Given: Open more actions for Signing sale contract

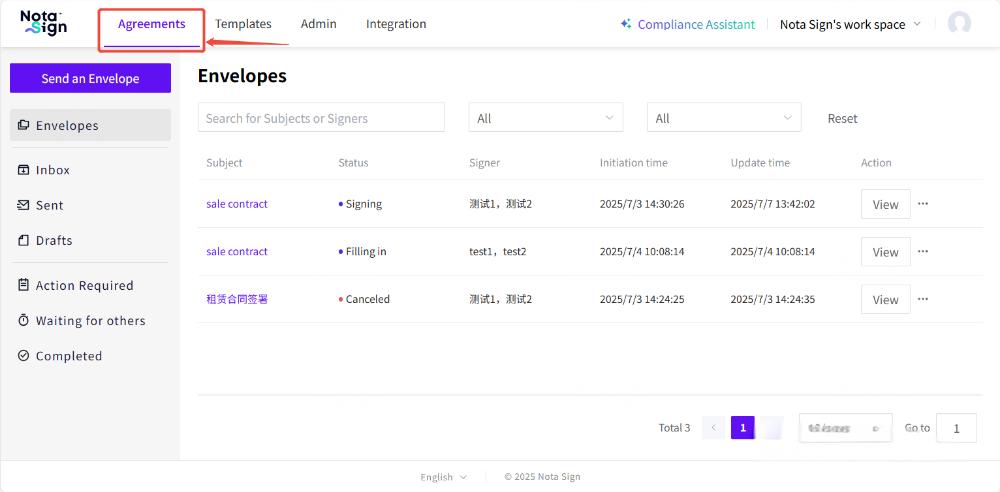Looking at the screenshot, I should [923, 204].
